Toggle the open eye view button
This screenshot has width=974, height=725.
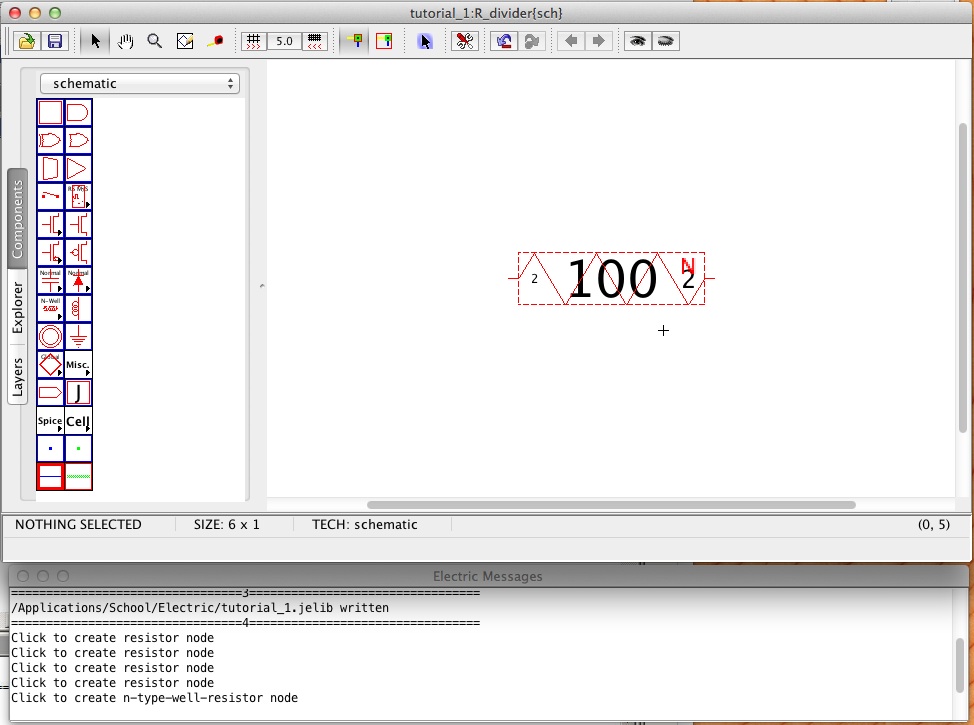coord(636,41)
